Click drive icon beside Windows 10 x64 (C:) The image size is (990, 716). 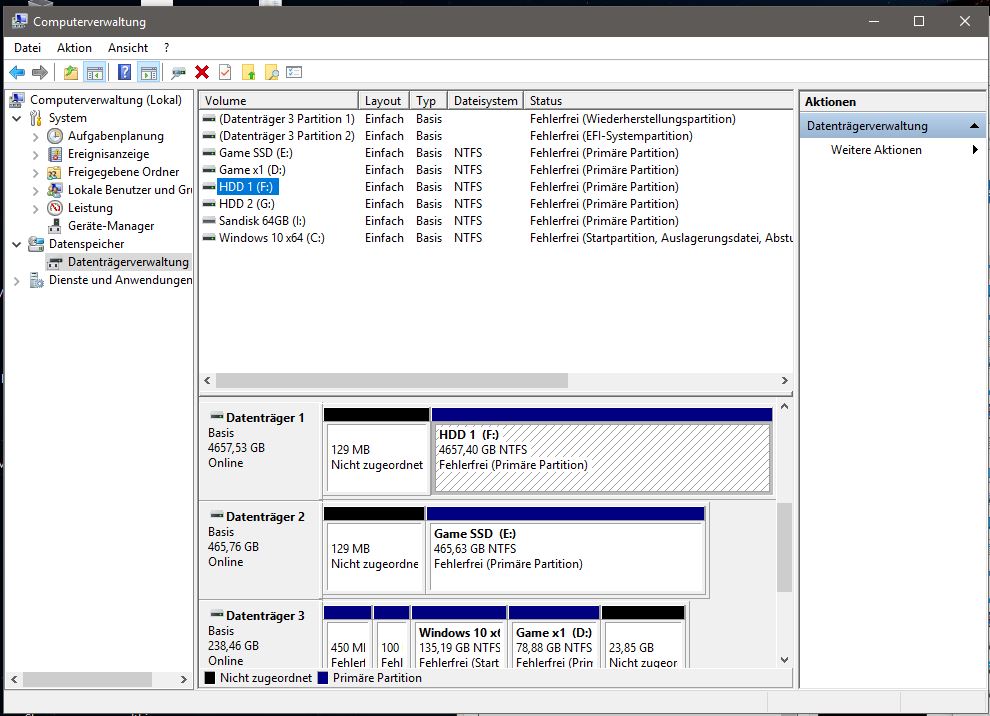pyautogui.click(x=209, y=238)
